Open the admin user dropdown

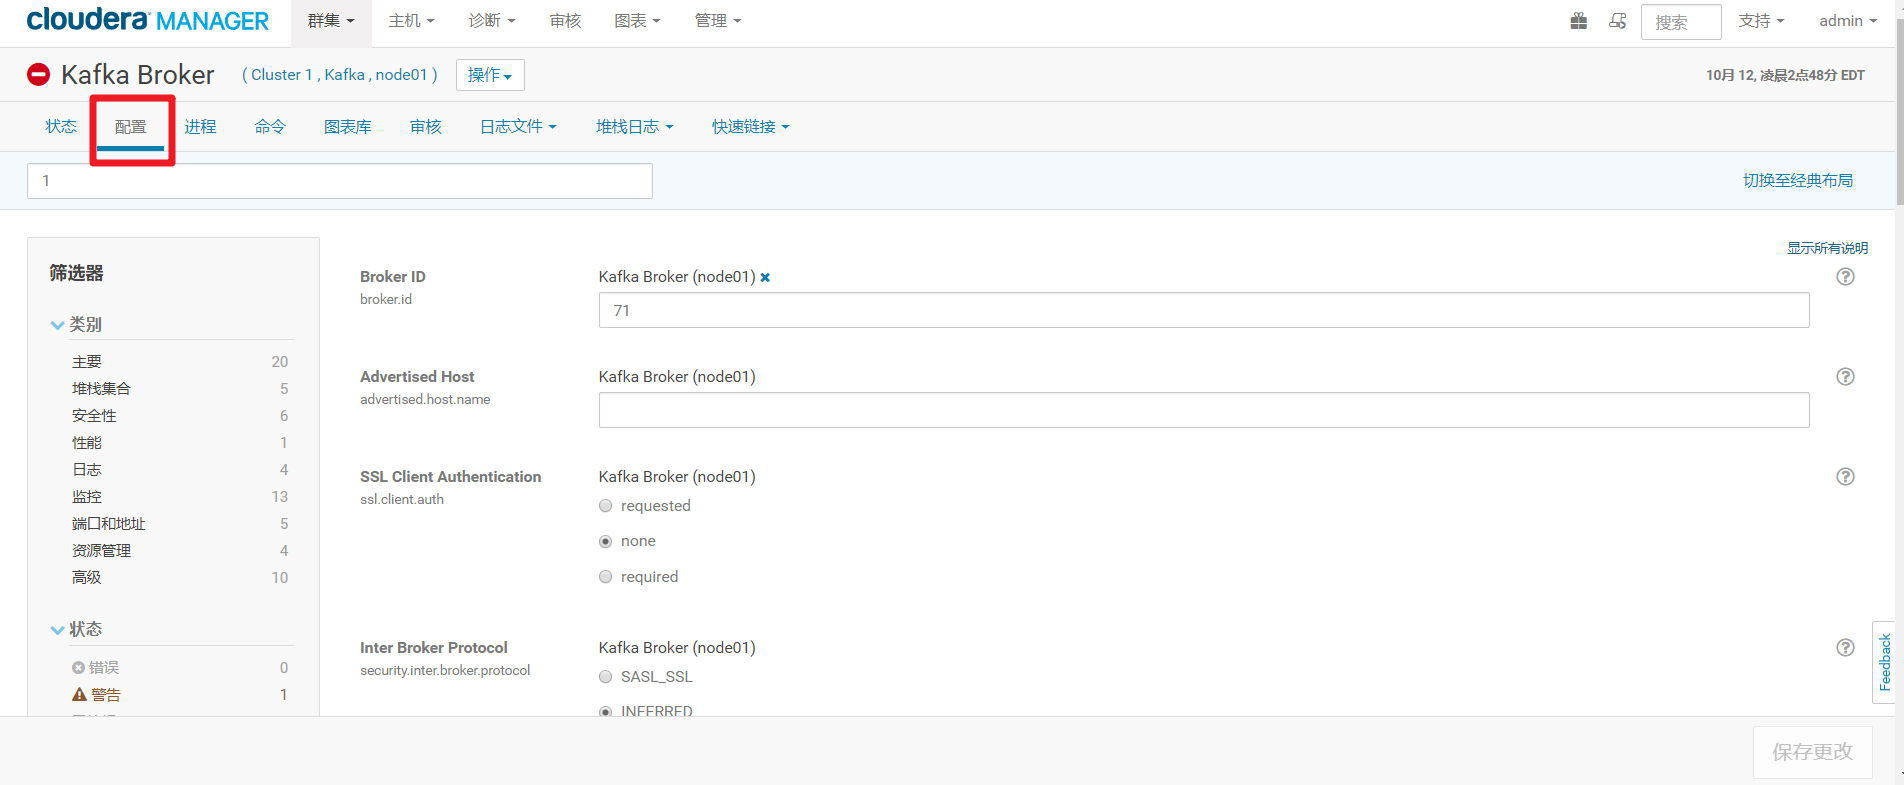coord(1848,21)
